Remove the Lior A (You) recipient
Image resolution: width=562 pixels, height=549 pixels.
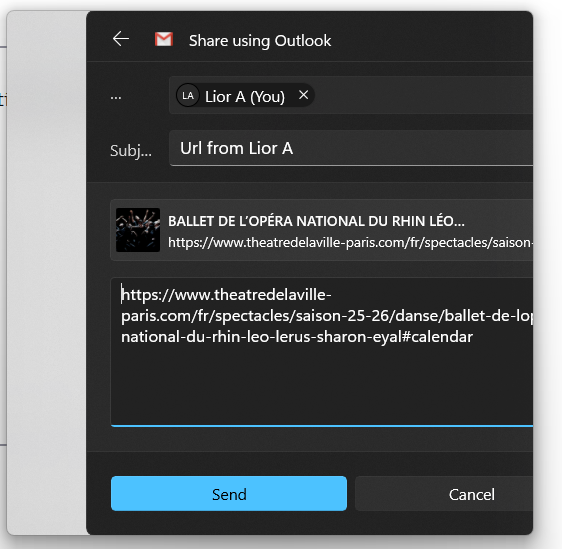point(304,95)
